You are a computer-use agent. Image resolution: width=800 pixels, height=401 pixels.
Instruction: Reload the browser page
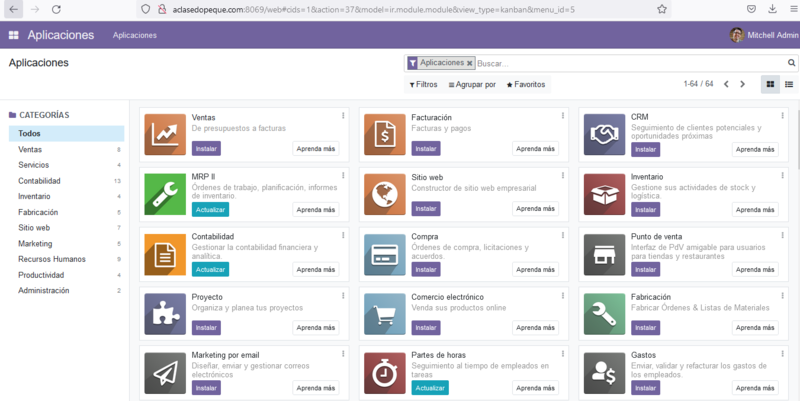pos(57,9)
